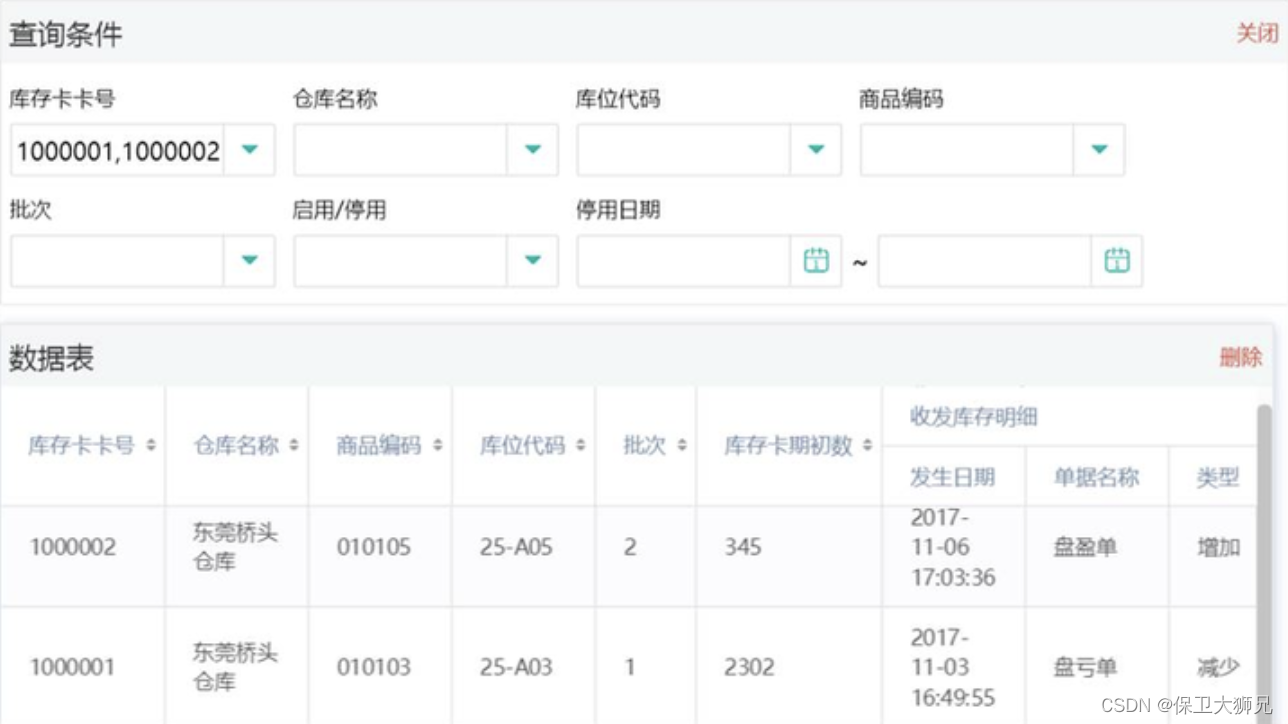Image resolution: width=1288 pixels, height=724 pixels.
Task: Sort by 库位代码 column arrows
Action: pos(581,446)
